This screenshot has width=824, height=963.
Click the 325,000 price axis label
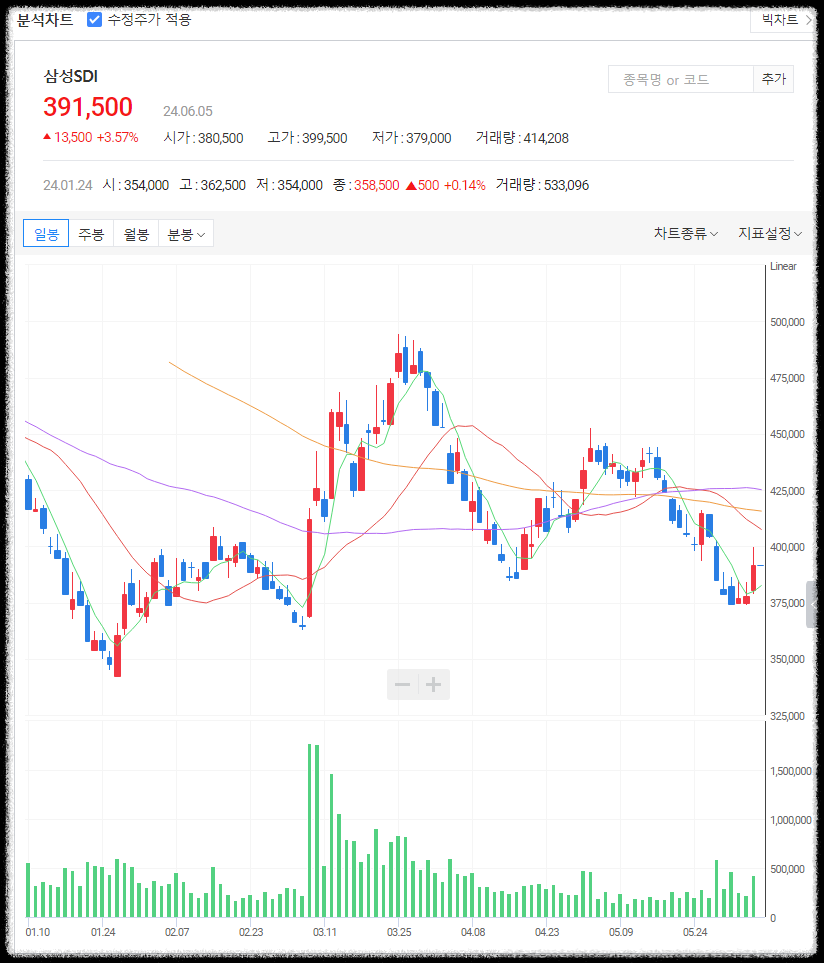pyautogui.click(x=787, y=716)
